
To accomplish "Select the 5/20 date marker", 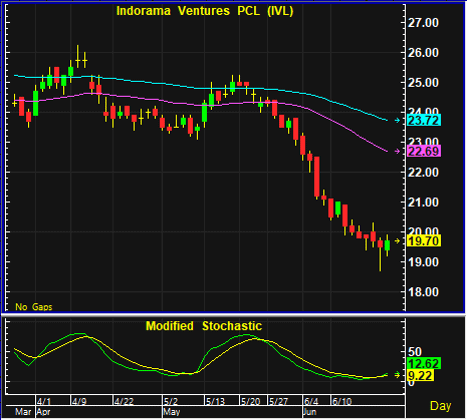I will 250,401.
